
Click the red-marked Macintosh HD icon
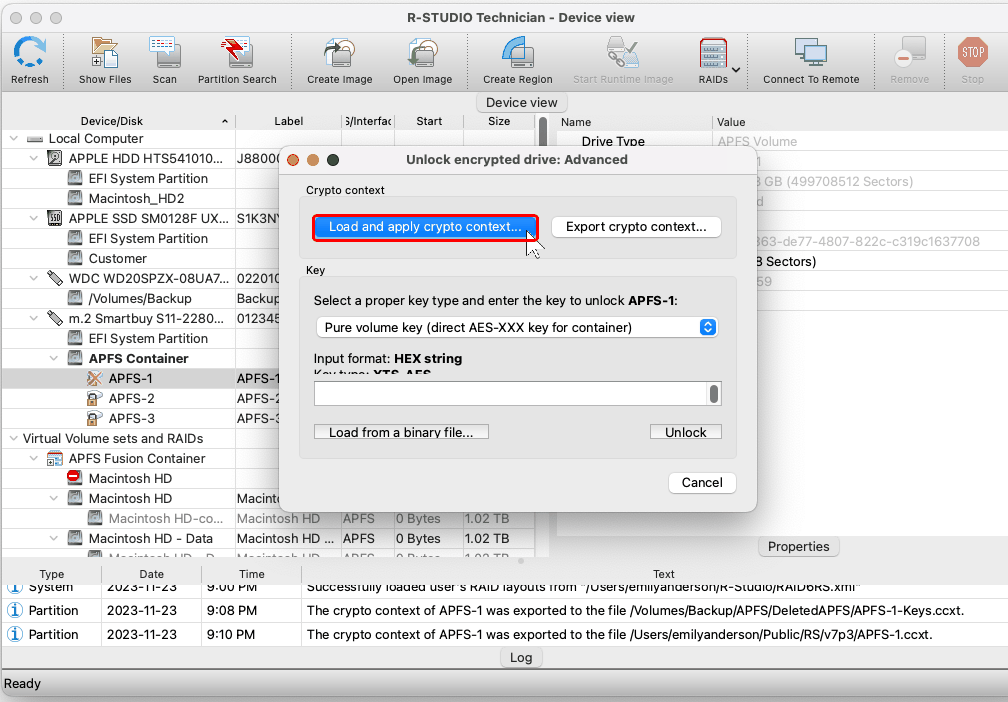pyautogui.click(x=75, y=478)
